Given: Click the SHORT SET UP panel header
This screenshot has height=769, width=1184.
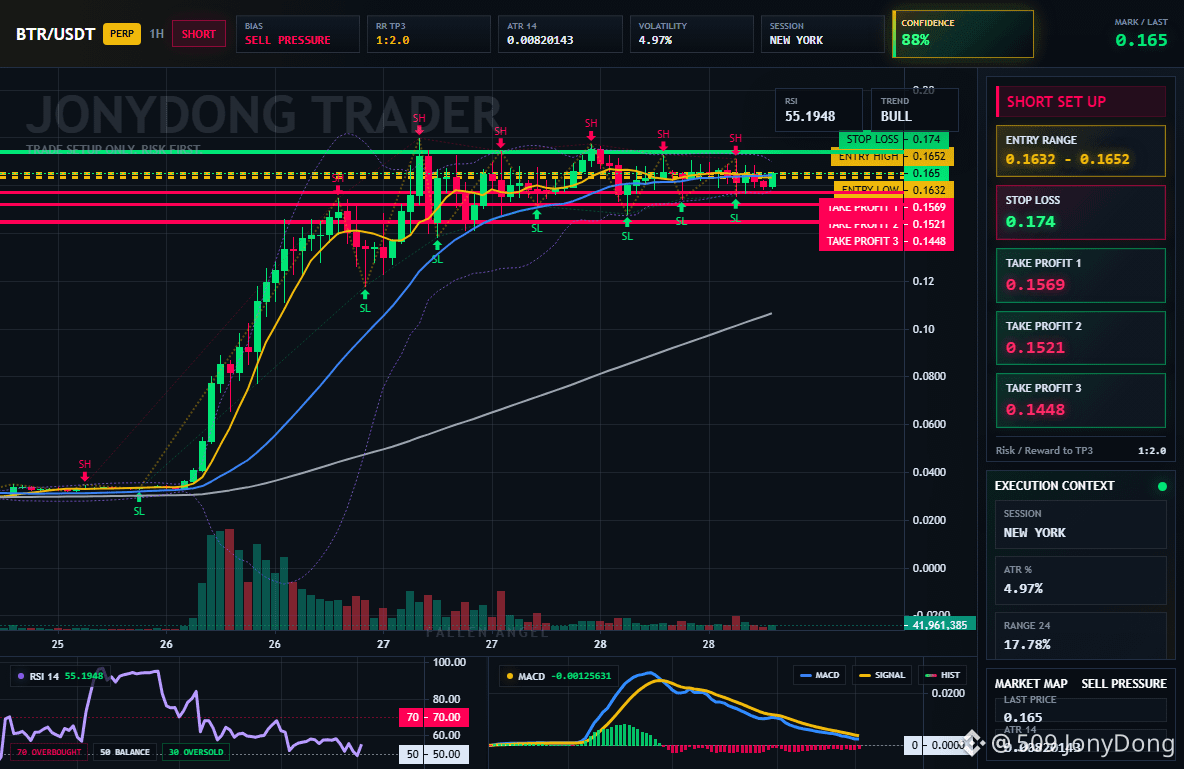Looking at the screenshot, I should (1081, 102).
